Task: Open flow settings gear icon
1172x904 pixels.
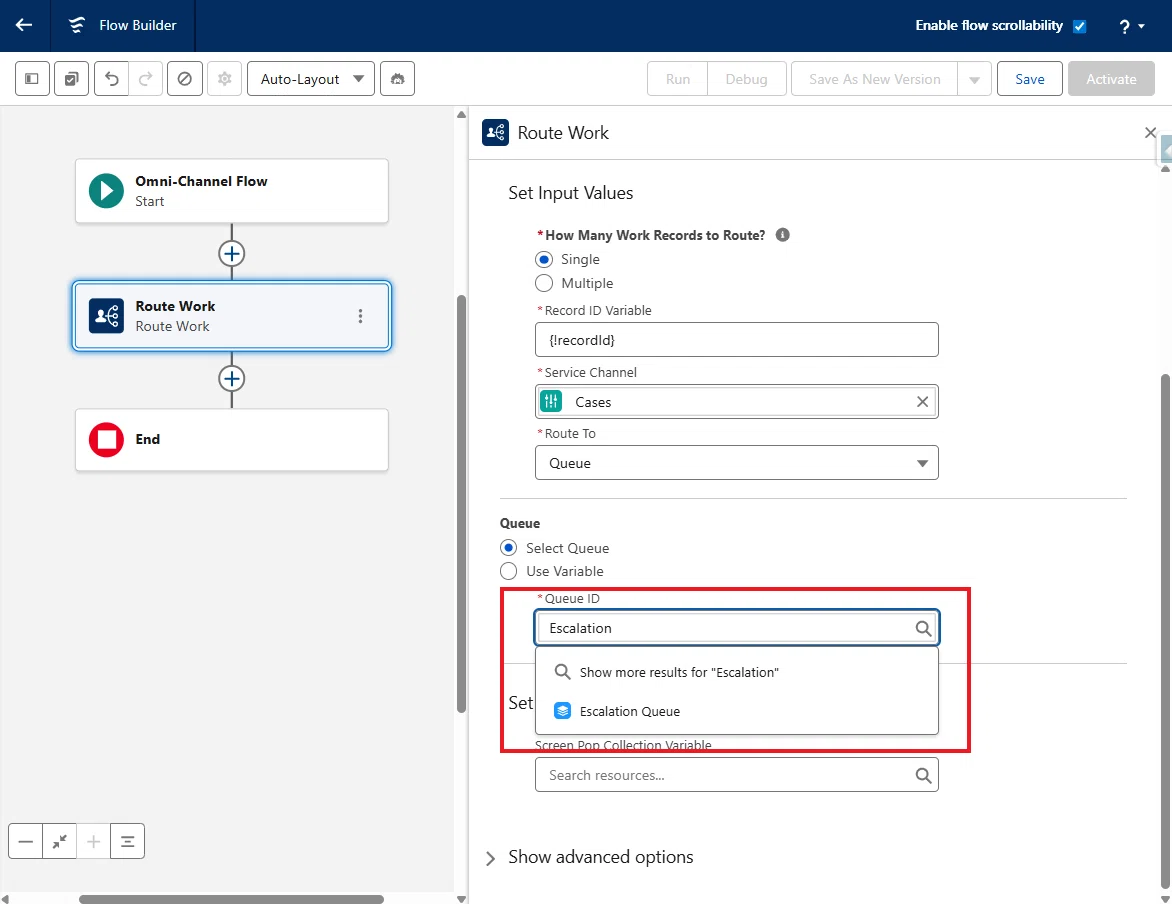Action: tap(224, 79)
